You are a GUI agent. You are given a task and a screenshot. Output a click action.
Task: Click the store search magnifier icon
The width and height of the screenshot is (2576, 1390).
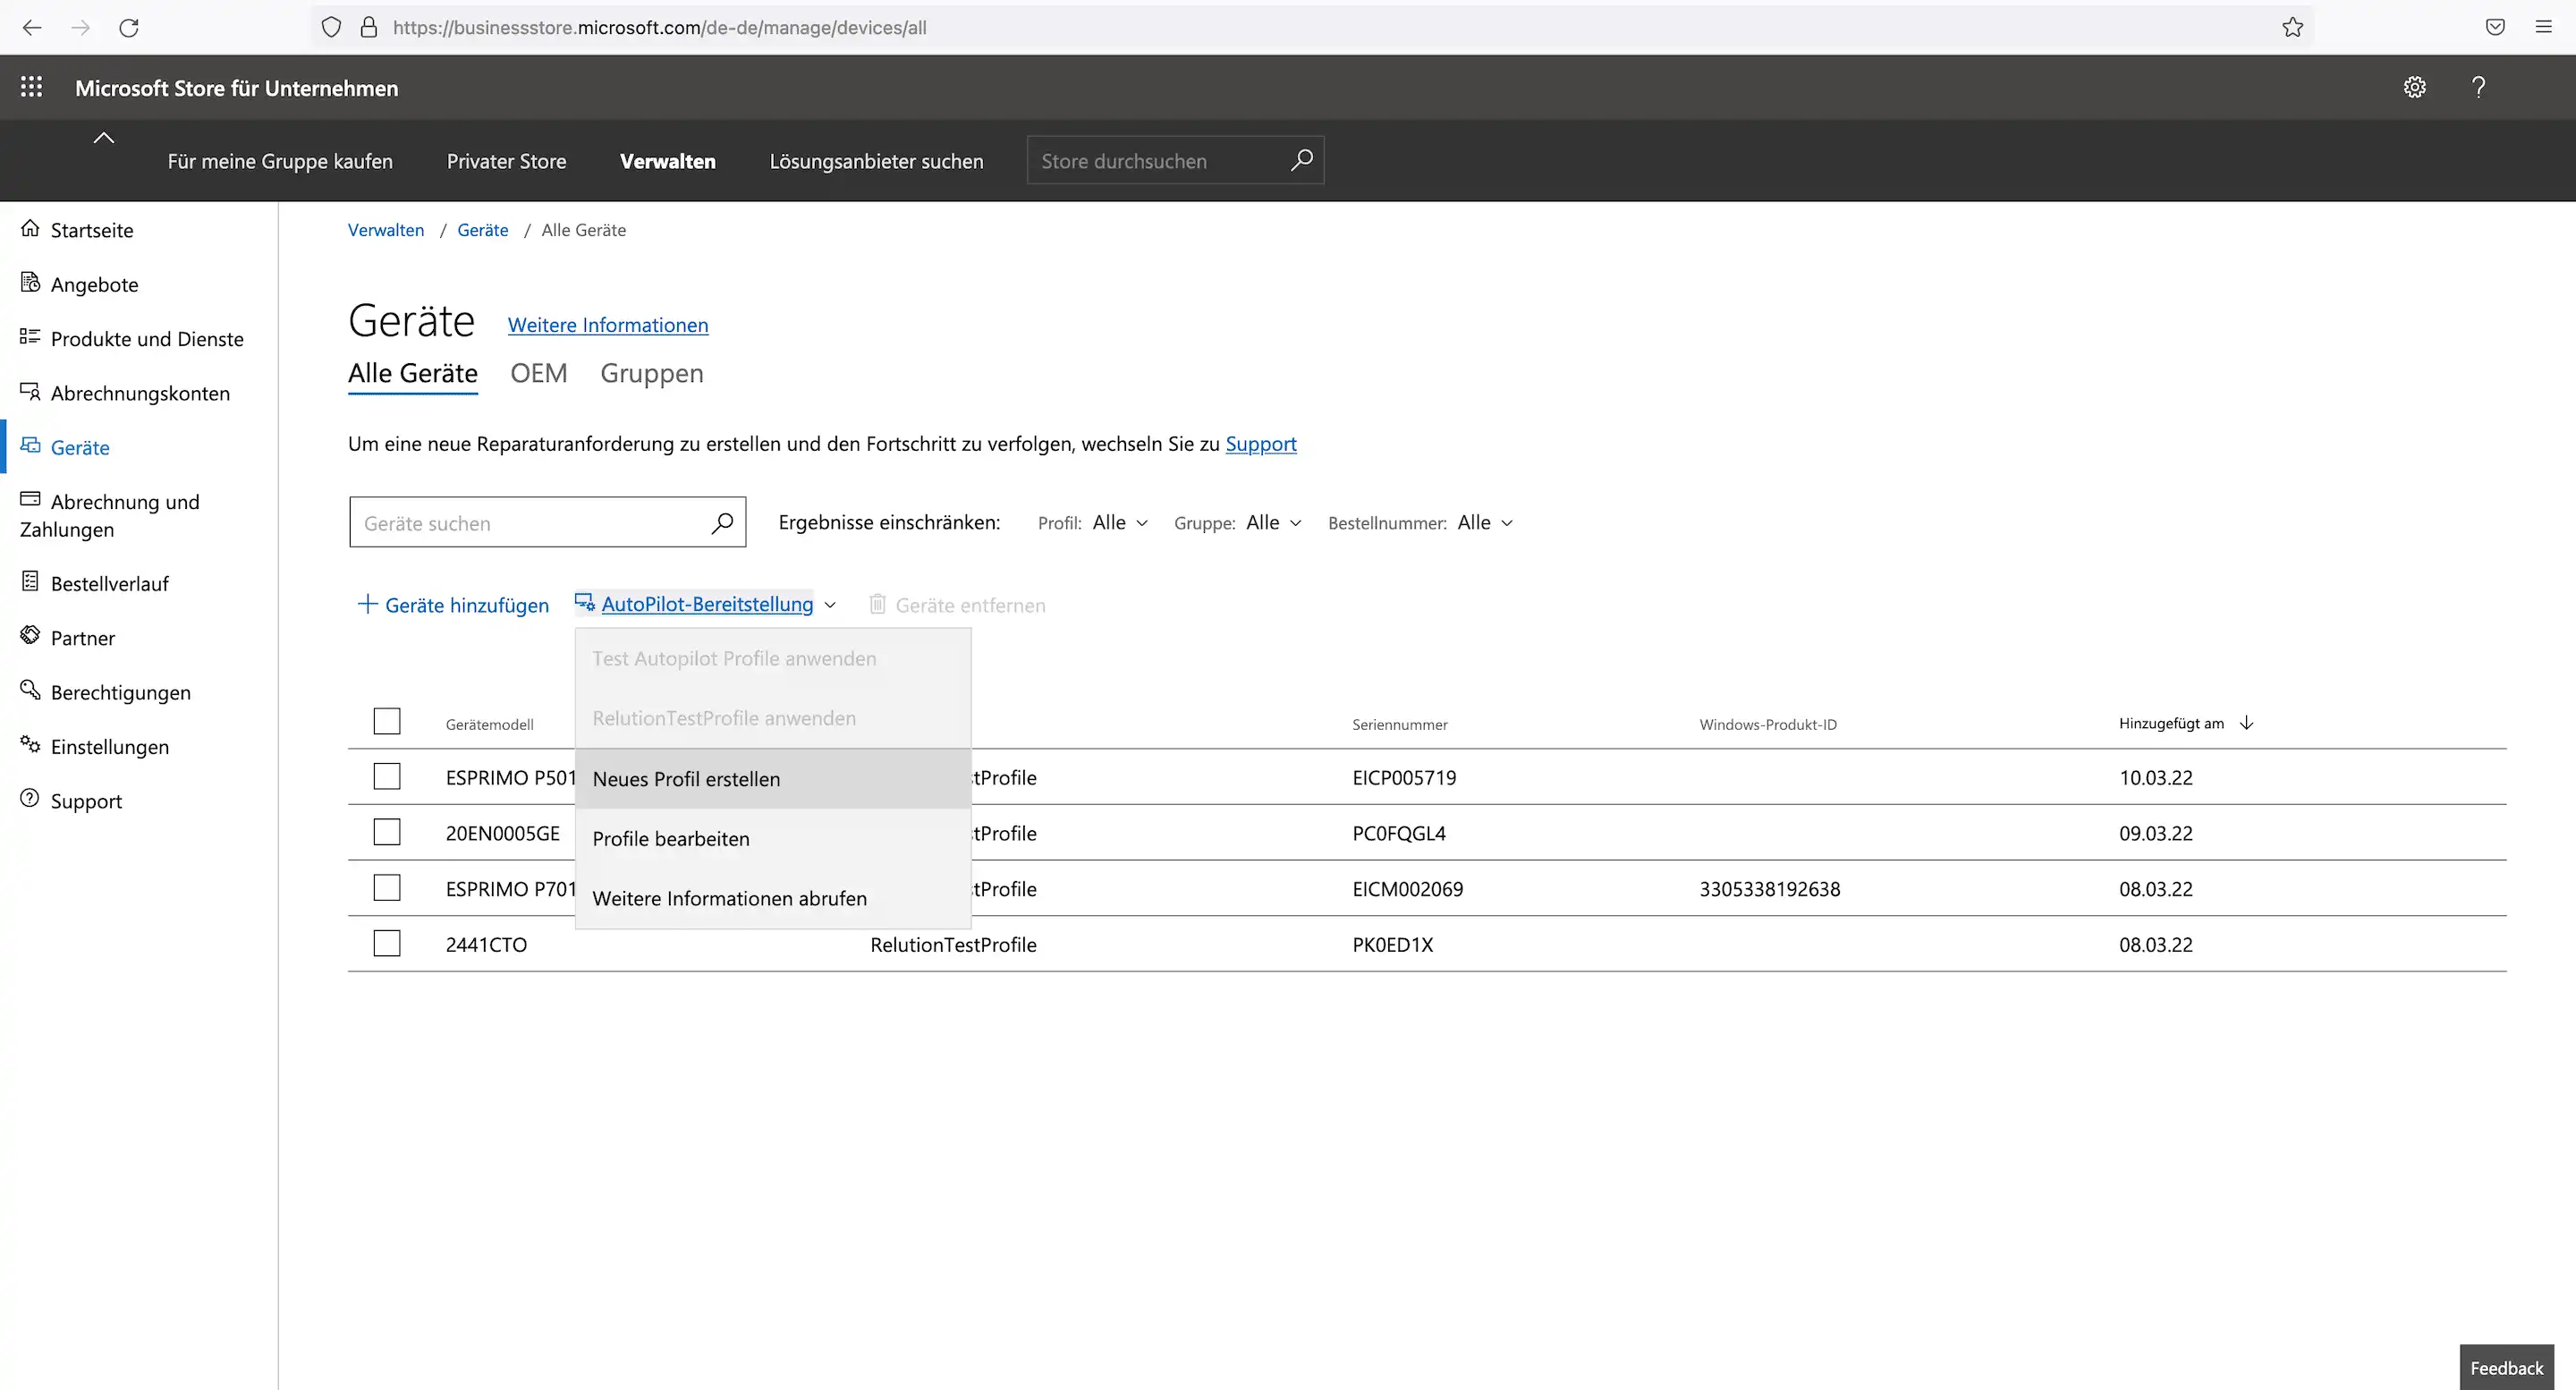[x=1301, y=160]
